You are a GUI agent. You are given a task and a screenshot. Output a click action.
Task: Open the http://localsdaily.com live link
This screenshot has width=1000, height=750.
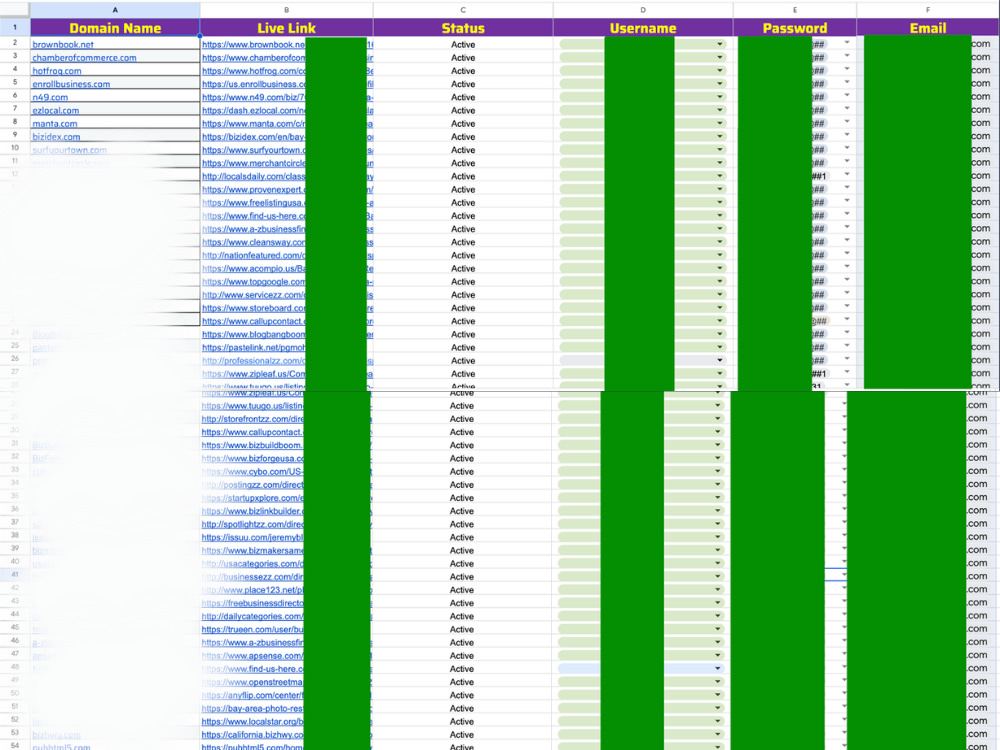(254, 176)
